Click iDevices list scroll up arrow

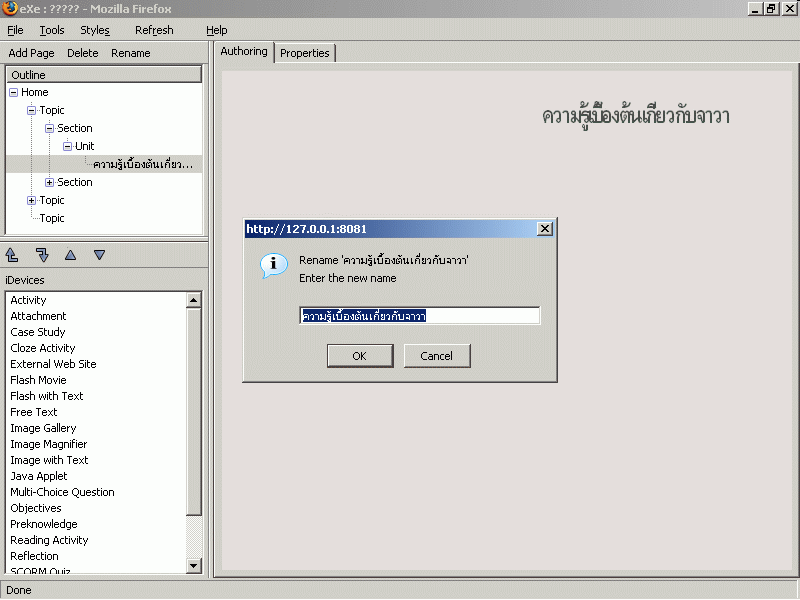(193, 300)
